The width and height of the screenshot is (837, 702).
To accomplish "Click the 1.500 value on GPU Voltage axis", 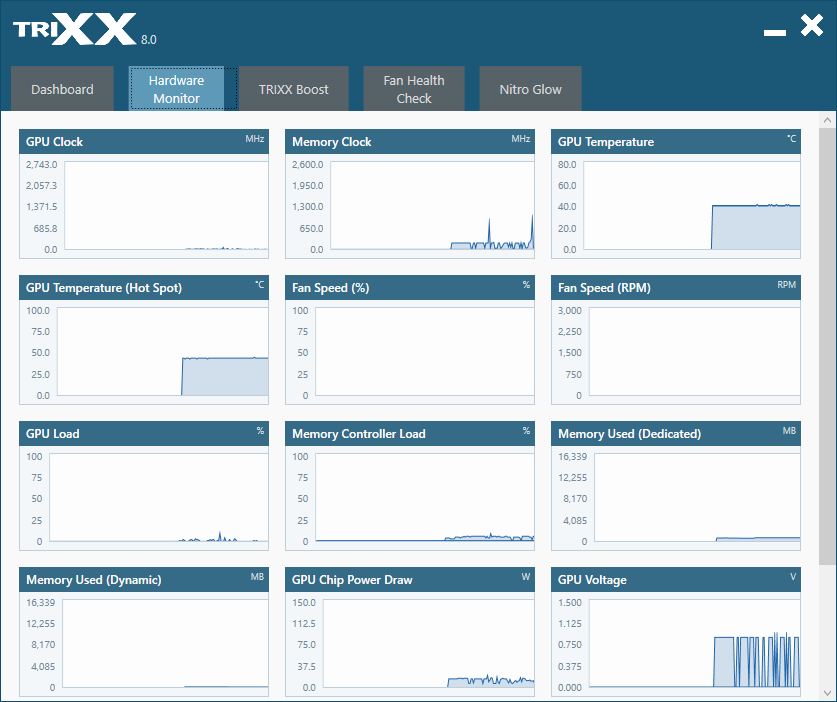I will coord(570,603).
